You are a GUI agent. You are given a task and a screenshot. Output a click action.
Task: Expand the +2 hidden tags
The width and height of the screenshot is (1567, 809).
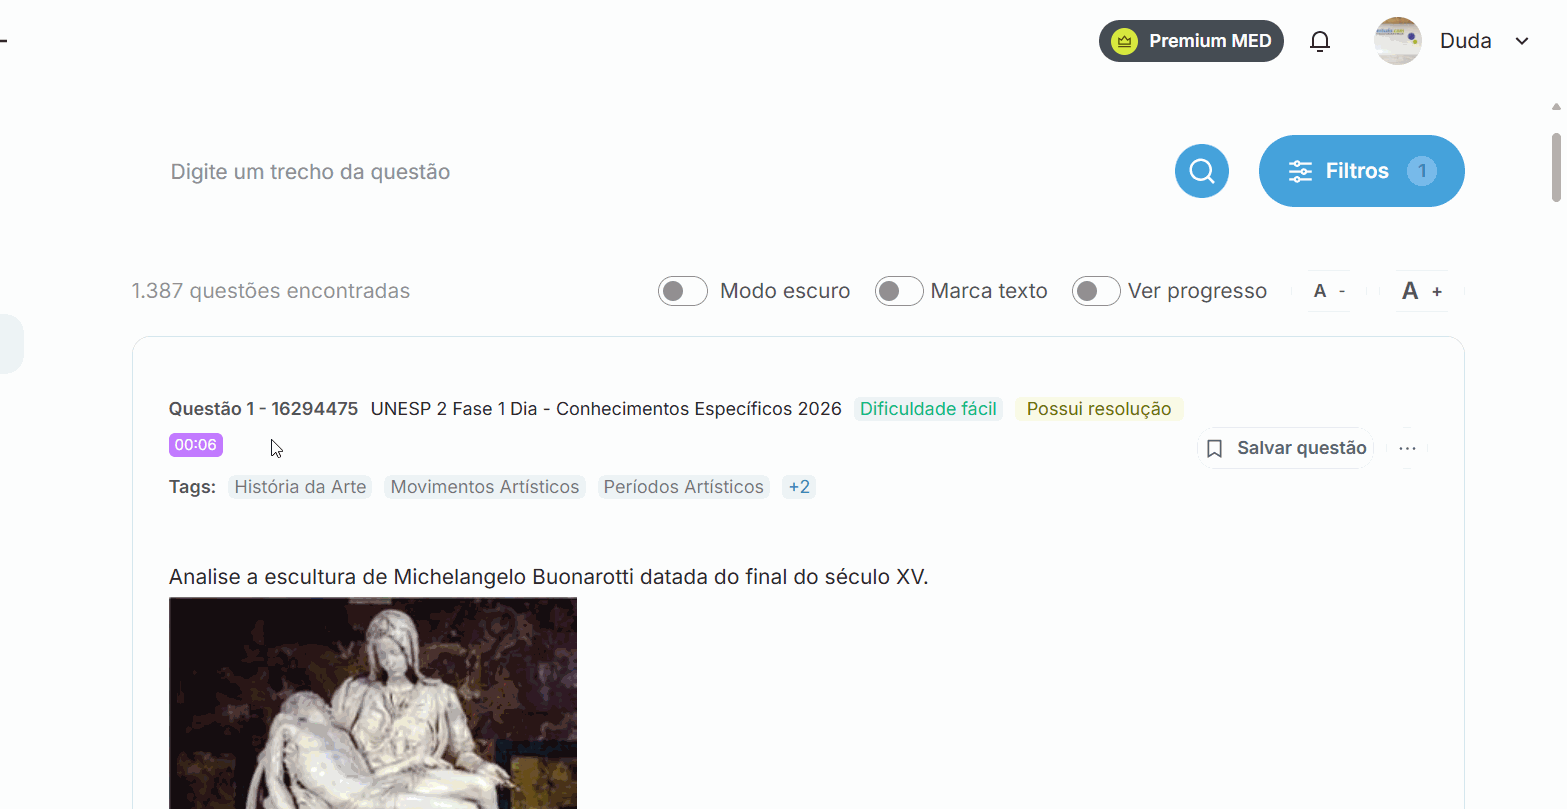click(799, 487)
